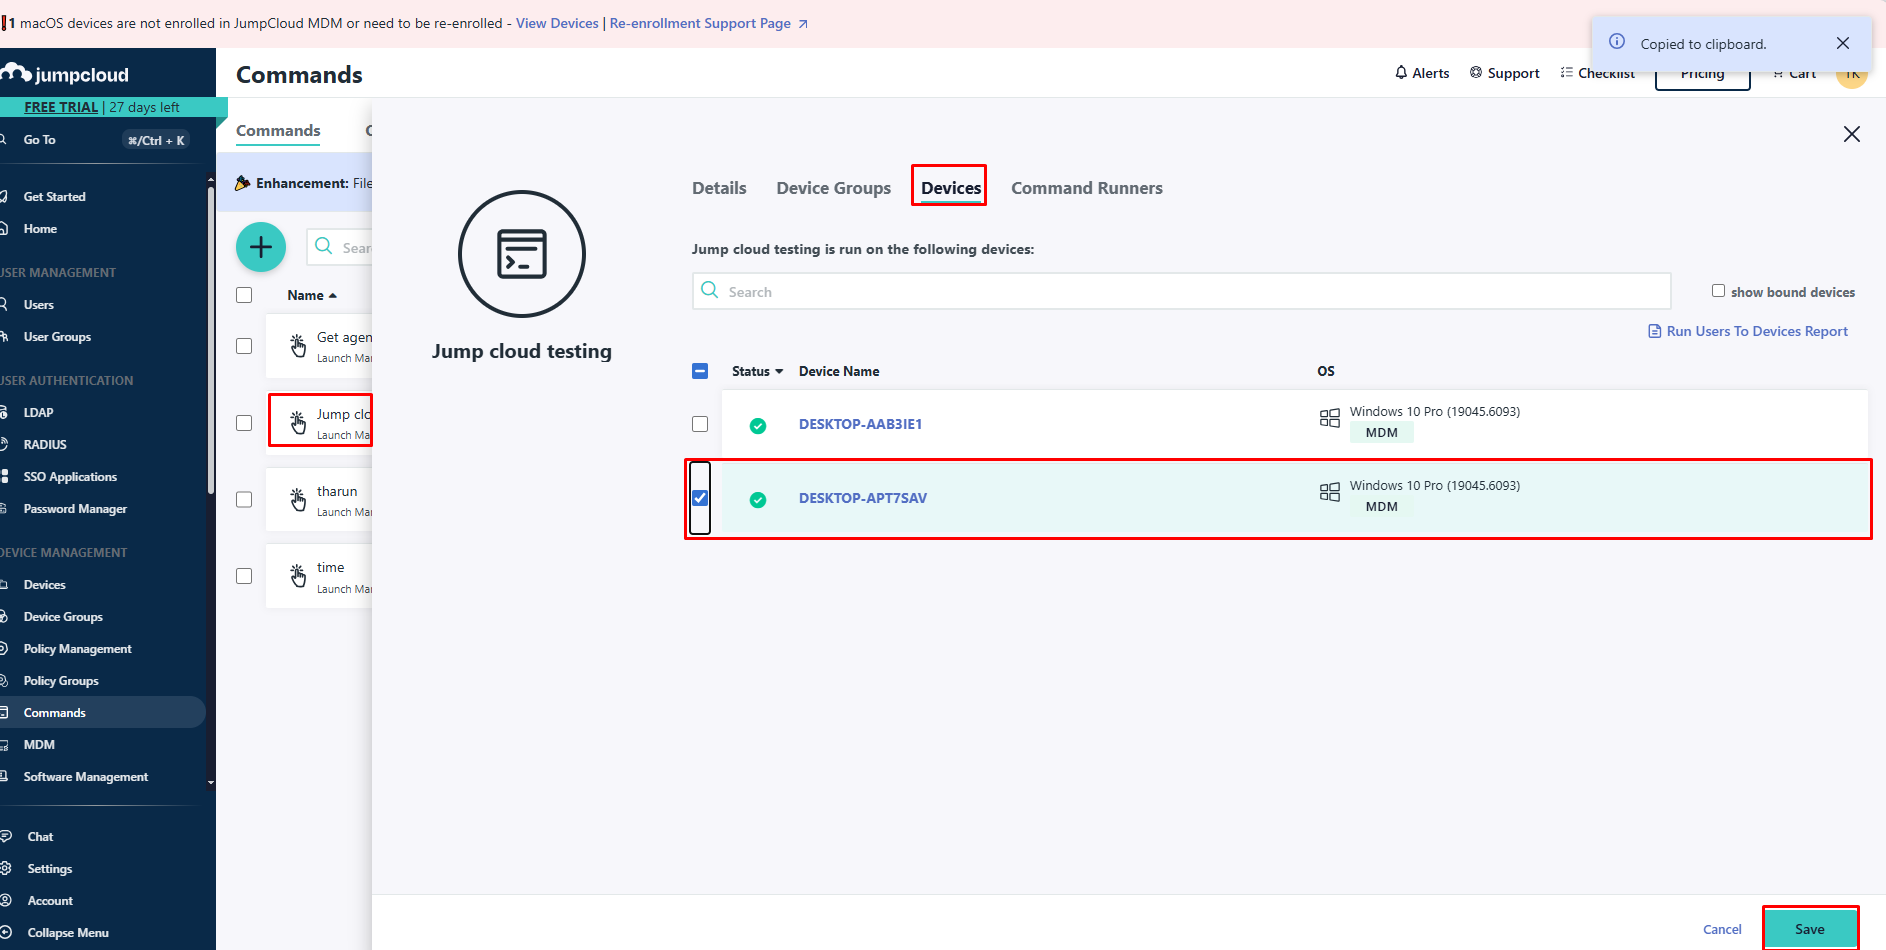Click the green add command plus button

coord(261,247)
